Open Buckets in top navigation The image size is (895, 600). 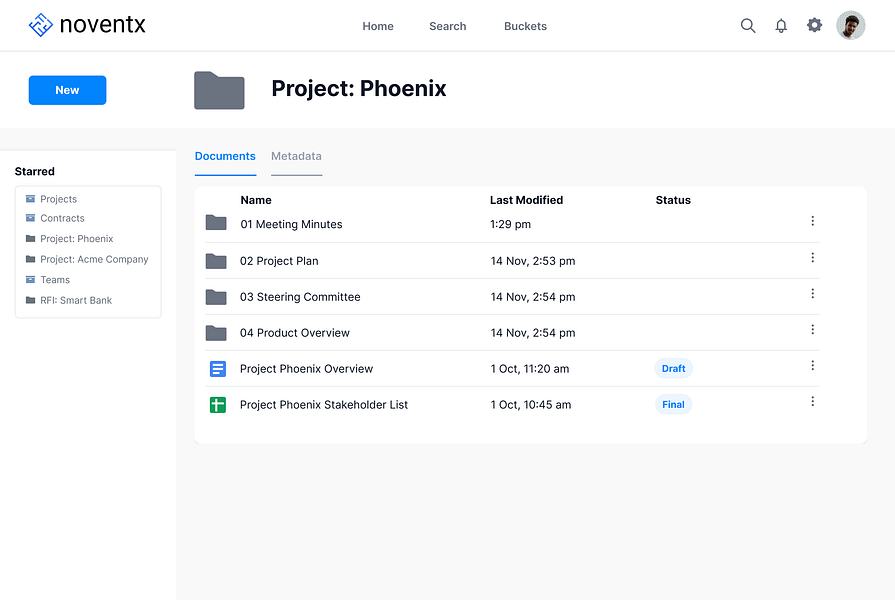tap(525, 26)
